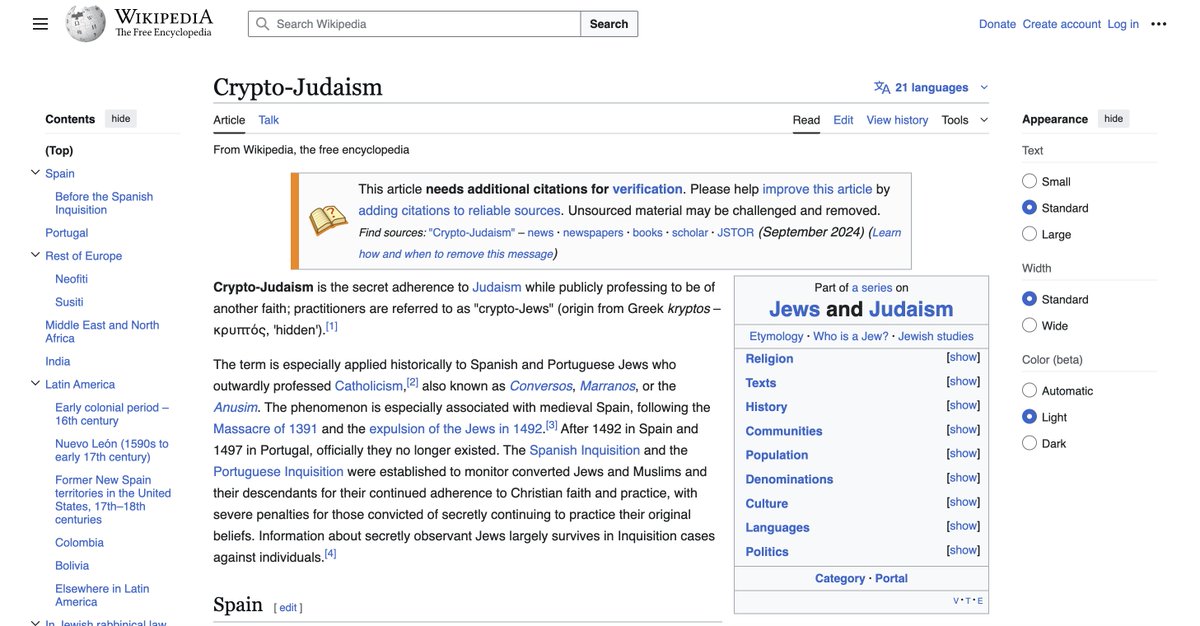This screenshot has height=626, width=1200.
Task: Open the Edit tab
Action: click(843, 120)
